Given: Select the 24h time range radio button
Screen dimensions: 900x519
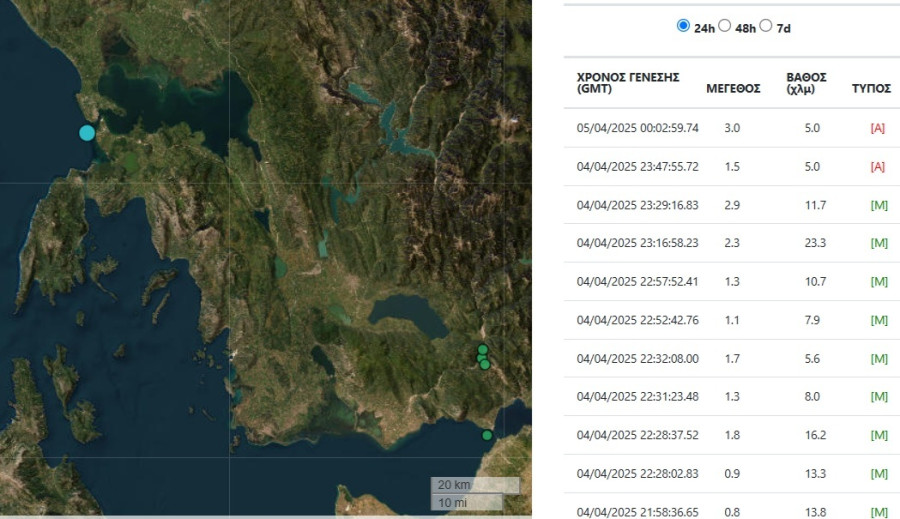Looking at the screenshot, I should coord(683,26).
